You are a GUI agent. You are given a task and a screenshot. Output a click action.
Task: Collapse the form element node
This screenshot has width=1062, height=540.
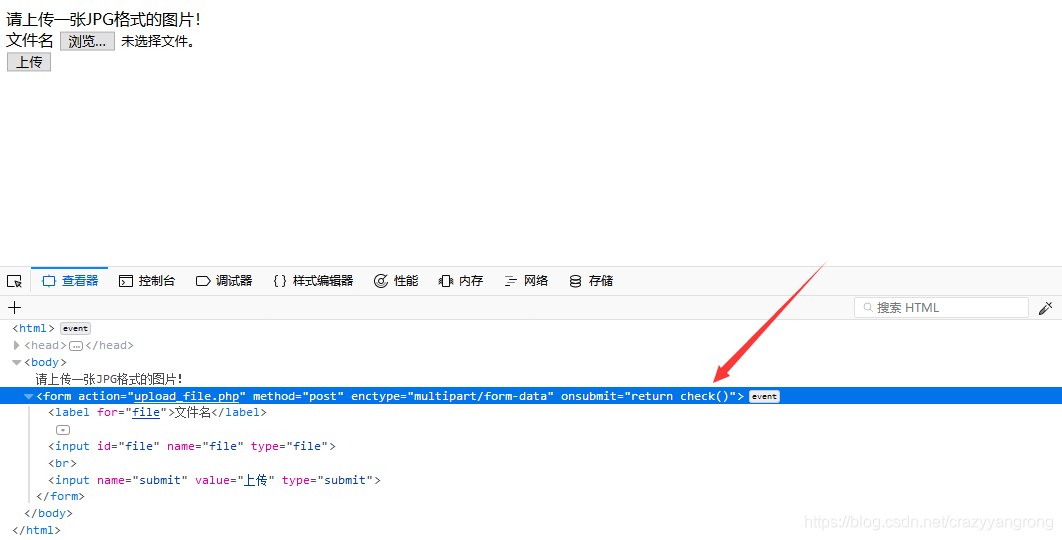28,396
